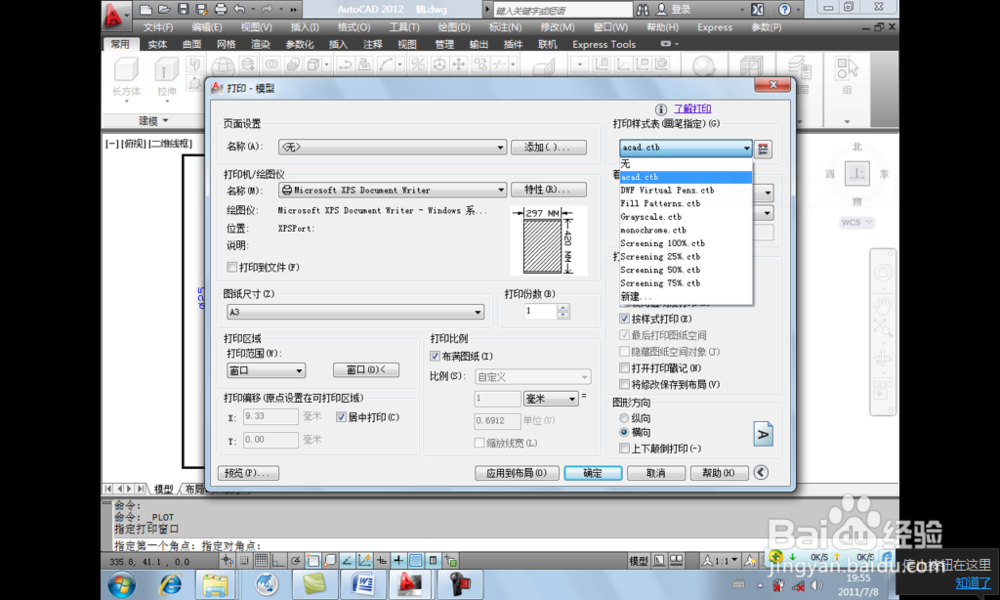Expand the 建模 ribbon panel
Image resolution: width=1000 pixels, height=600 pixels.
154,121
